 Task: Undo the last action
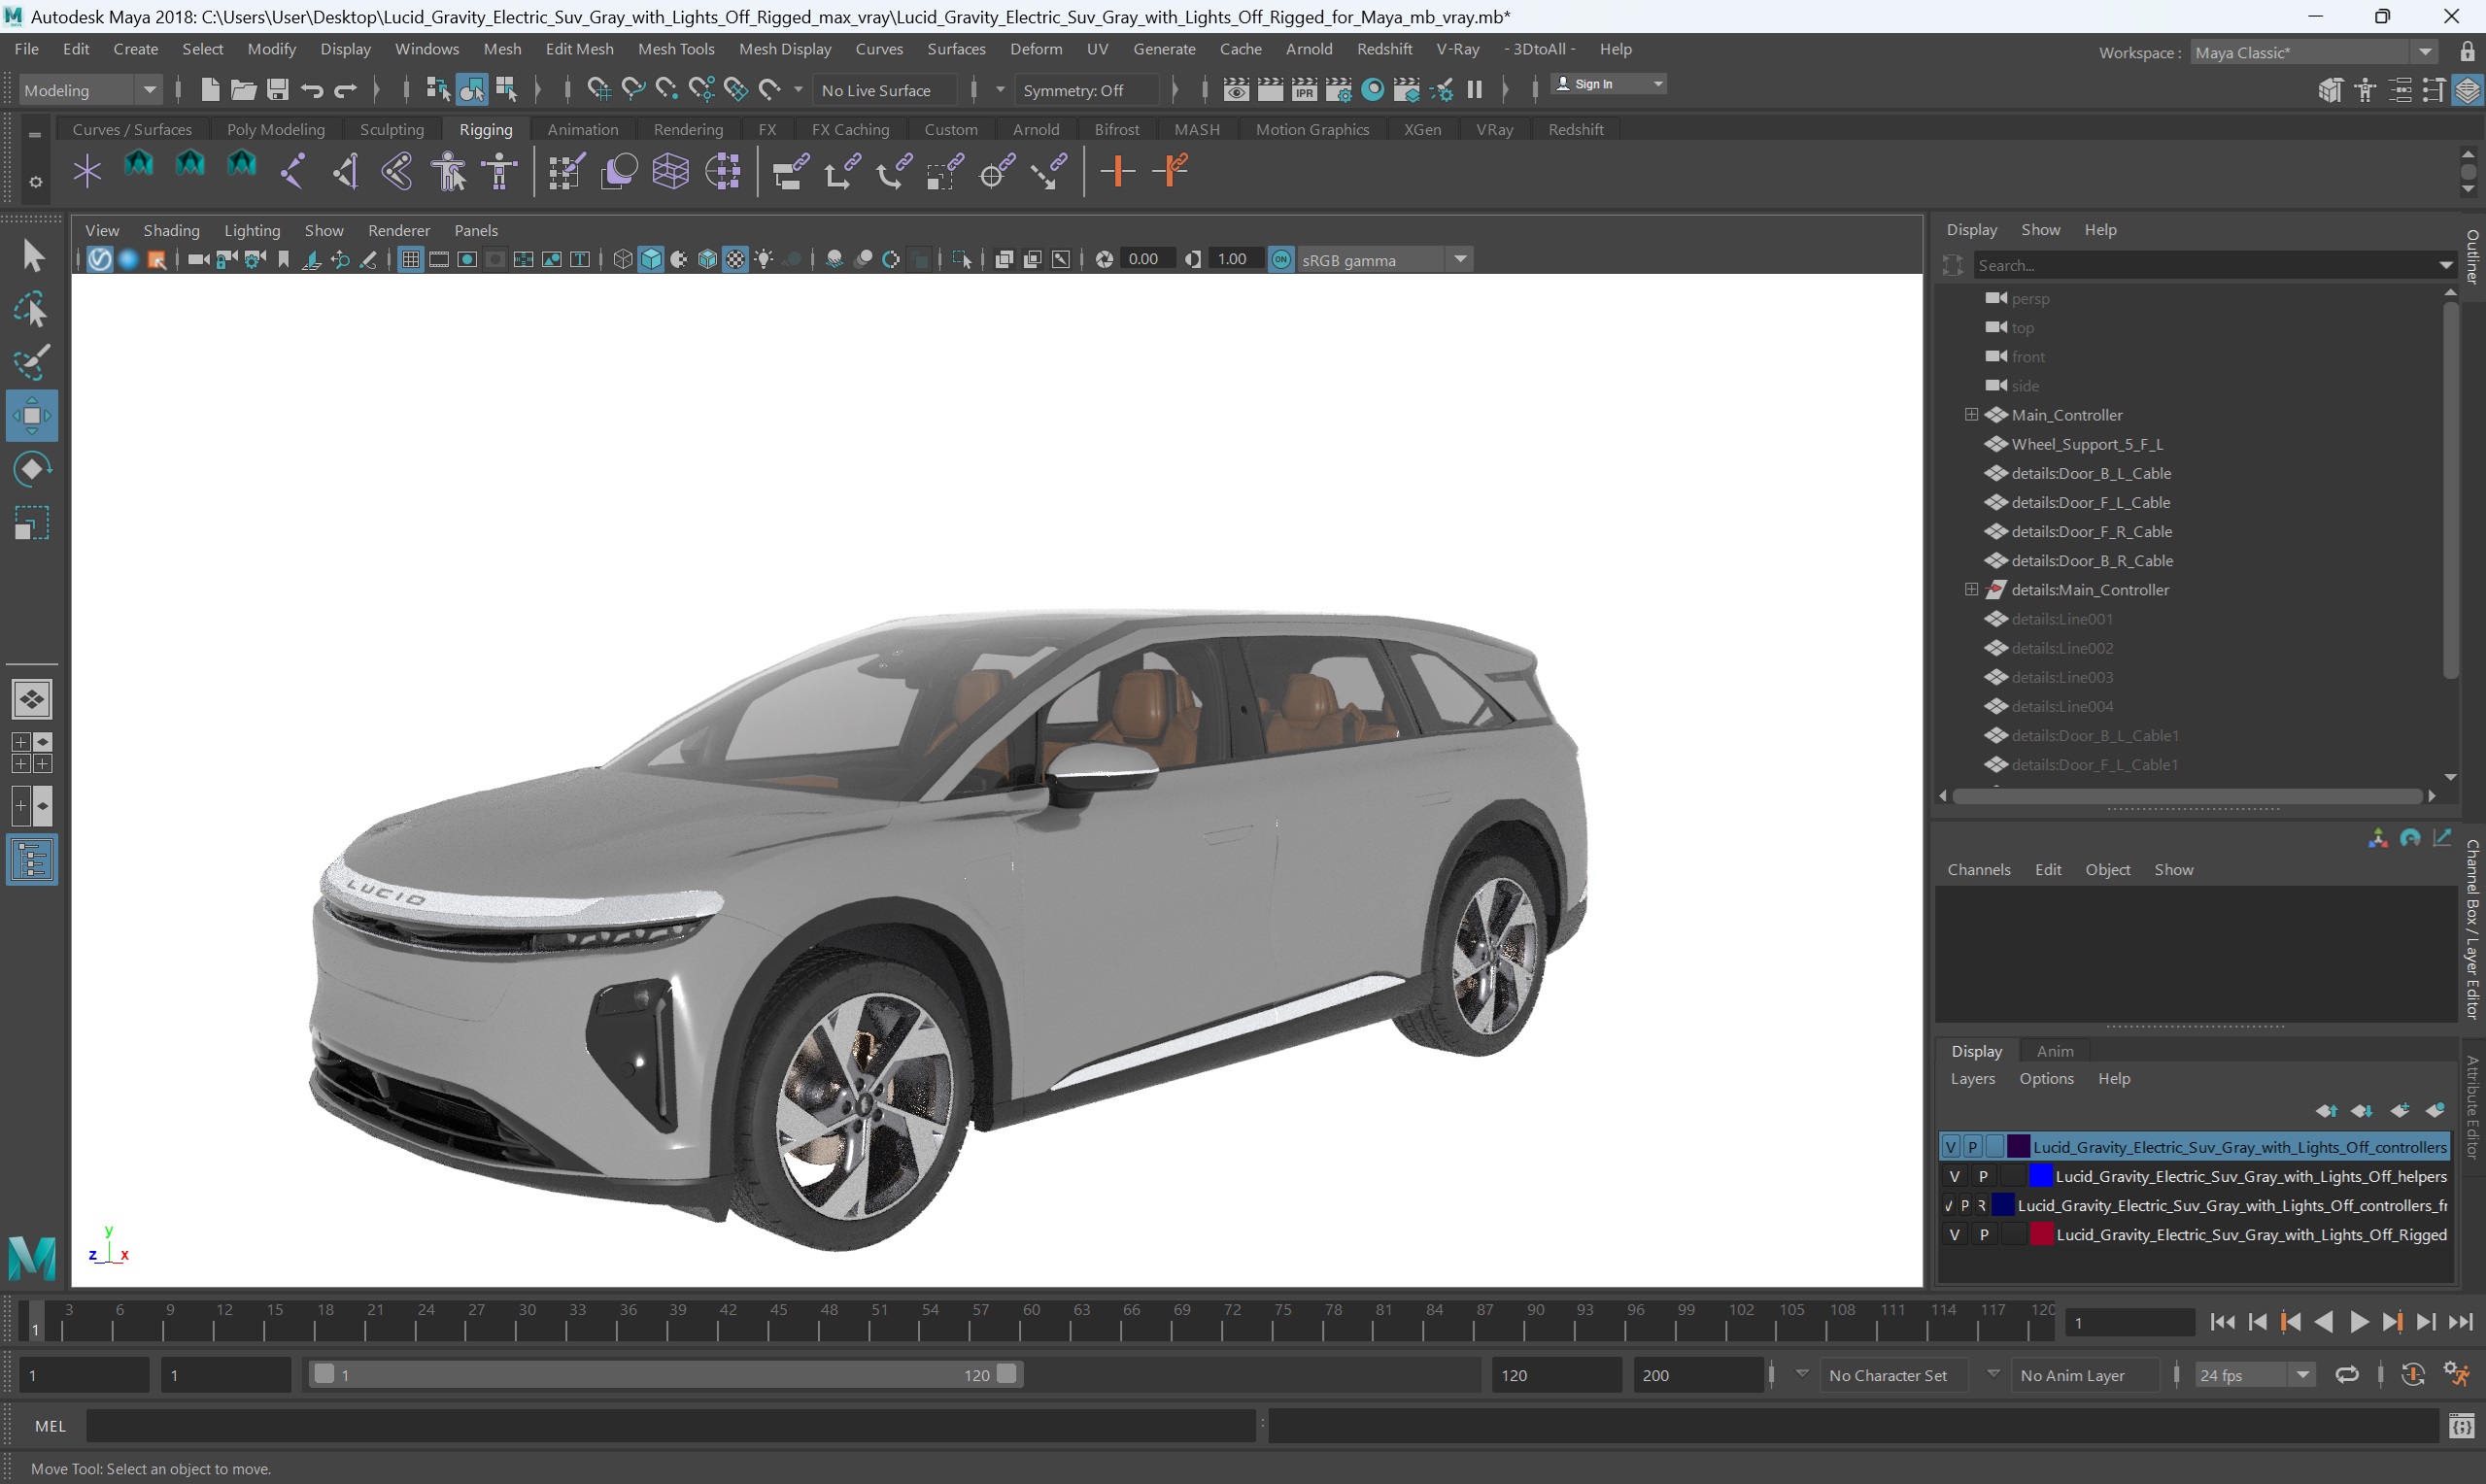tap(311, 90)
